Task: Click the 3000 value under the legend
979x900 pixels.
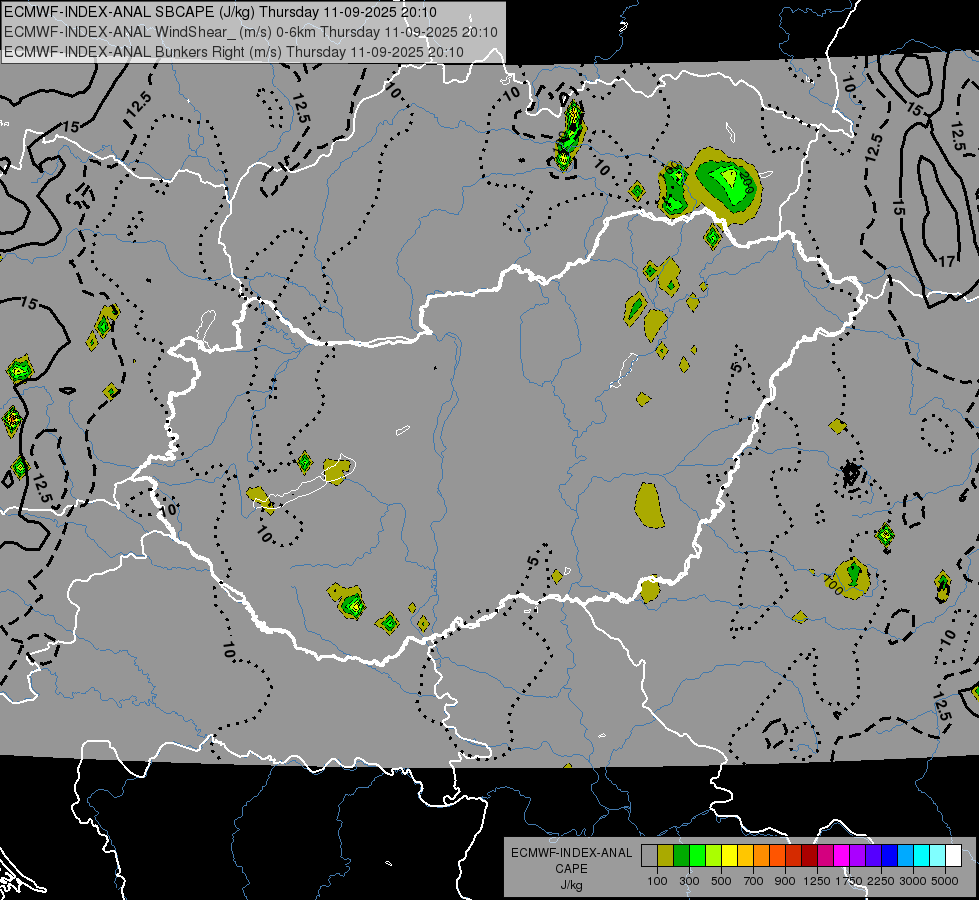Action: (913, 881)
